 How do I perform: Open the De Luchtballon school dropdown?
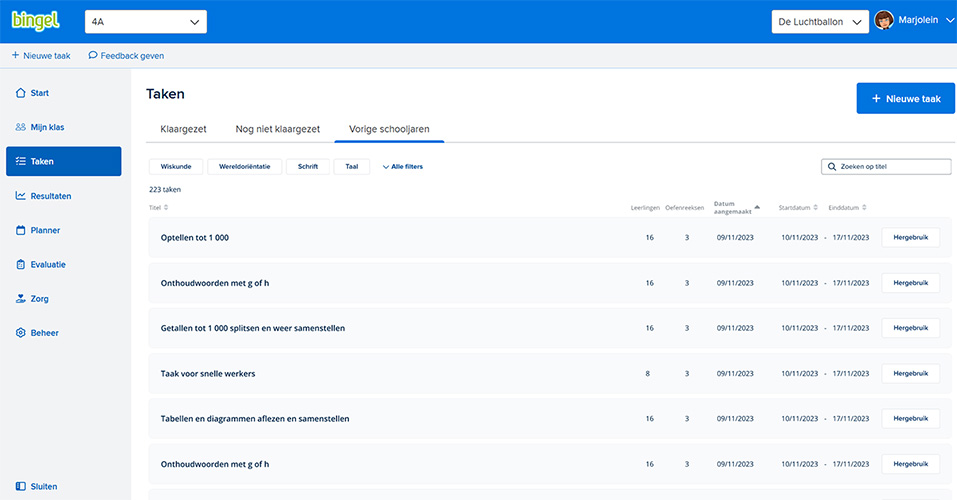tap(820, 22)
